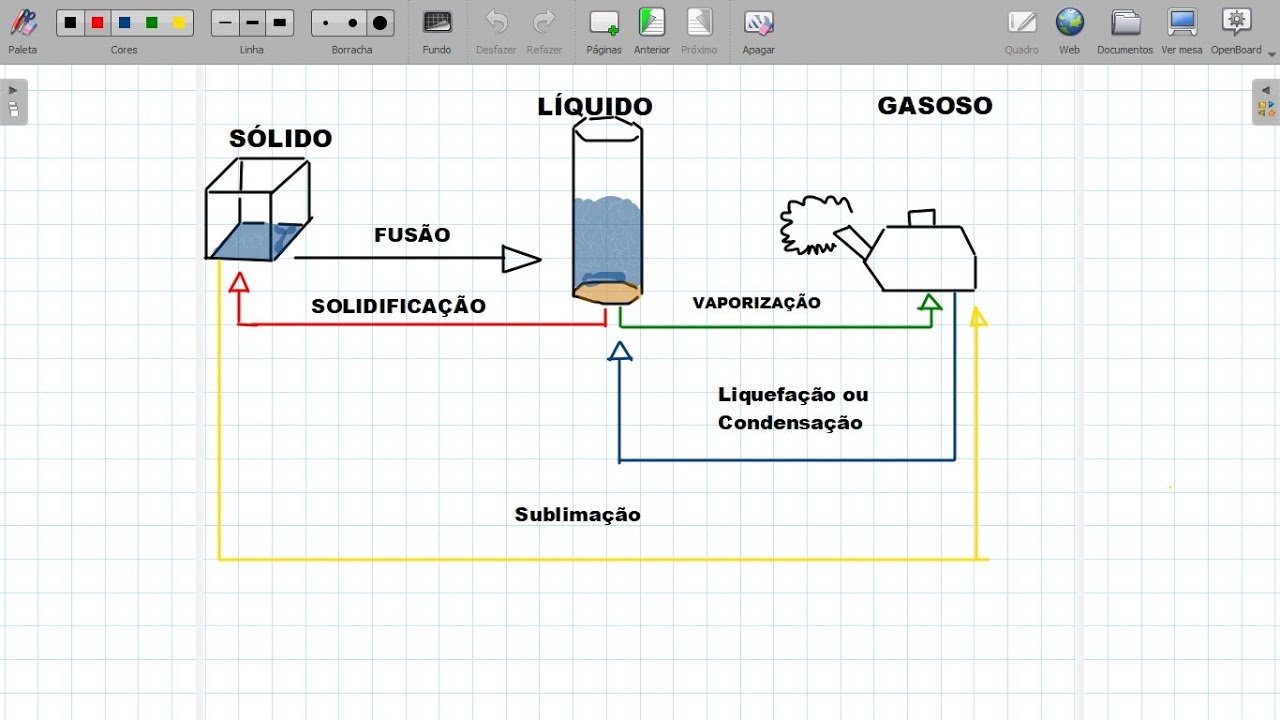This screenshot has width=1280, height=720.
Task: Open the Web browser mode
Action: pyautogui.click(x=1069, y=29)
